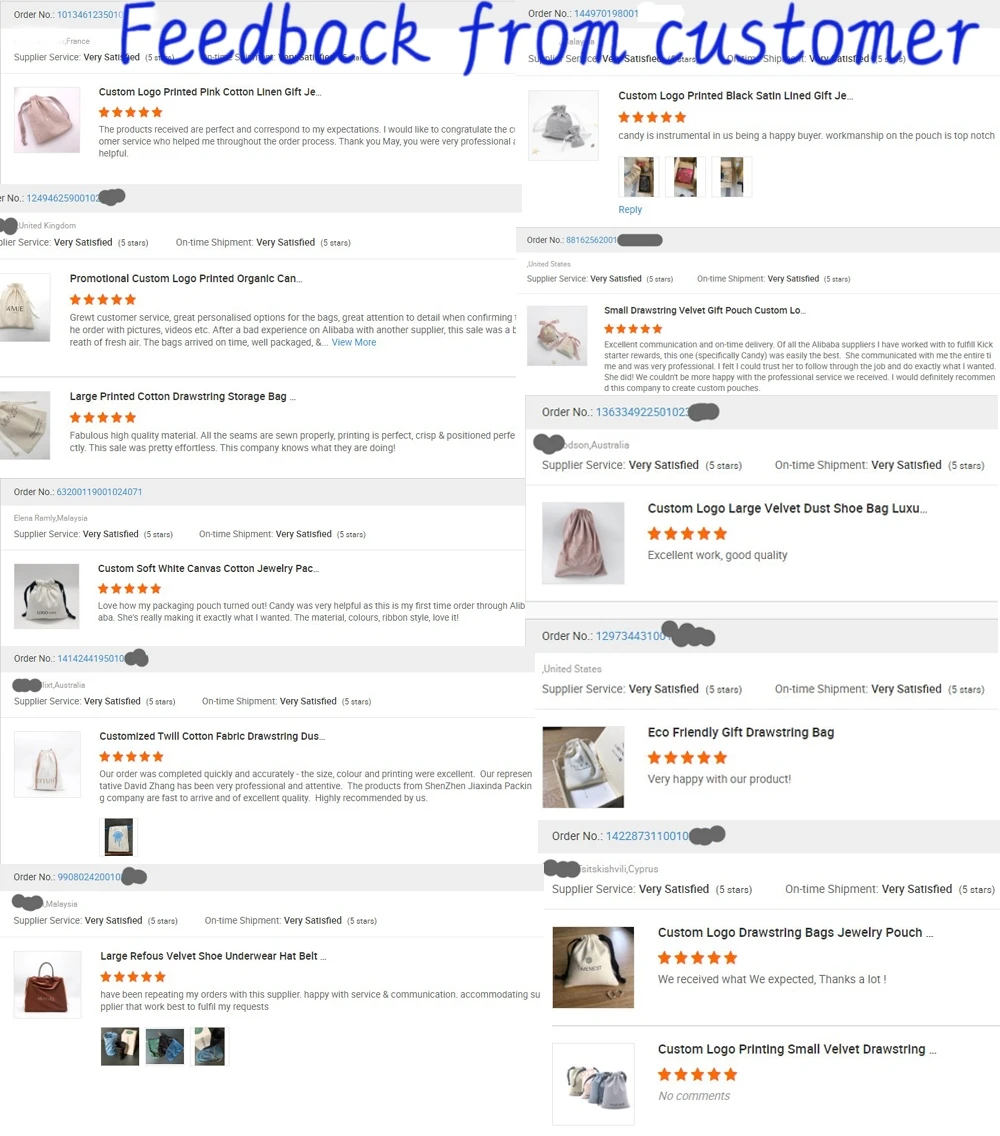Click star rating of Eco Friendly Gift Bag
Viewport: 1000px width, 1136px height.
click(x=687, y=758)
